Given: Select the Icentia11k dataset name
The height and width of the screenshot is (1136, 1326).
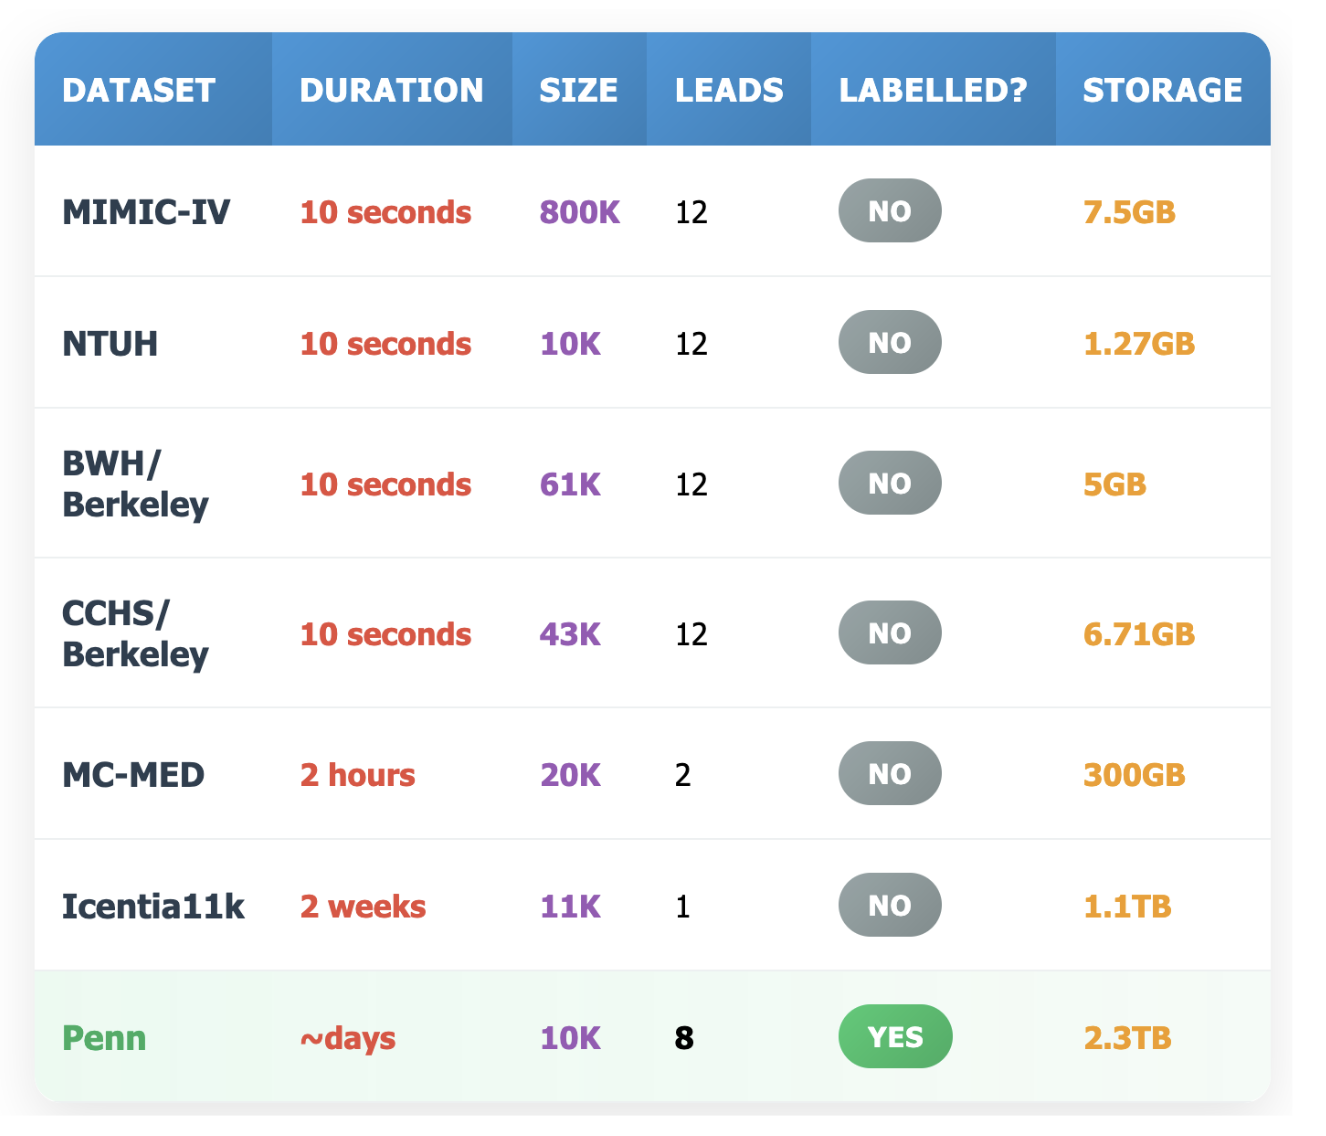Looking at the screenshot, I should pyautogui.click(x=153, y=906).
